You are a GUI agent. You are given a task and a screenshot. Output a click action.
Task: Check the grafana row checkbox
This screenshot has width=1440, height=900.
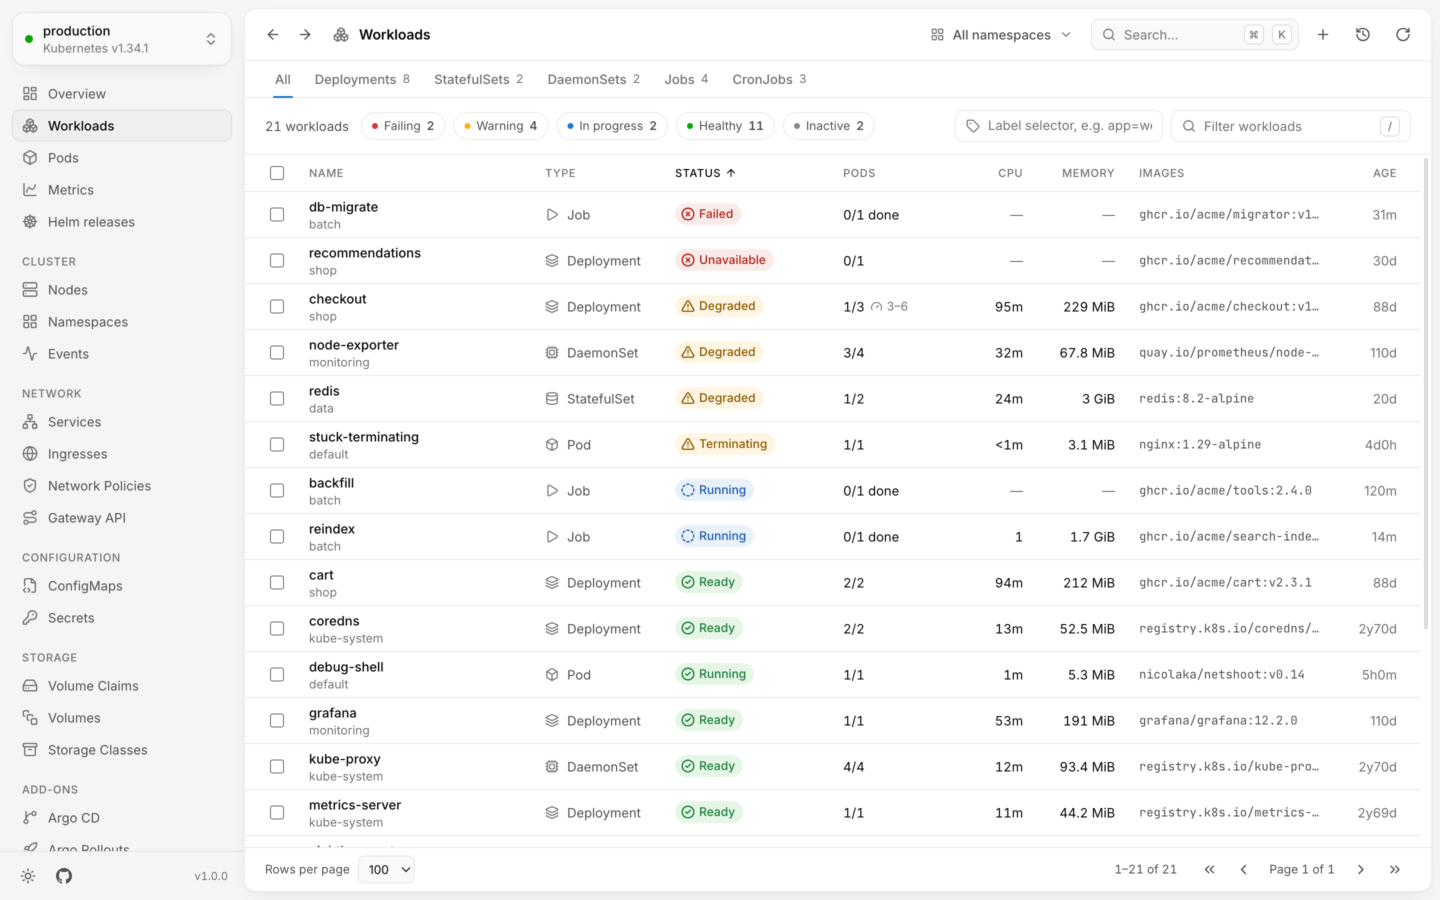[277, 721]
